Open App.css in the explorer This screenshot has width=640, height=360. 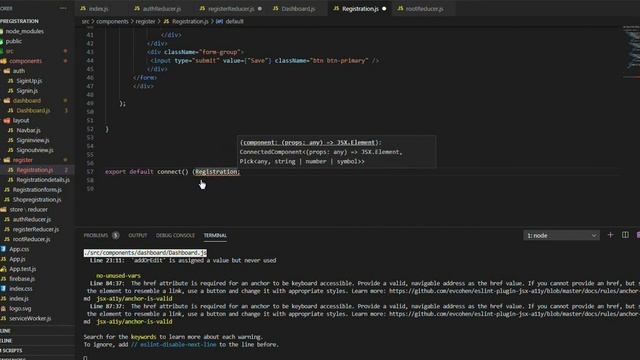coord(19,249)
